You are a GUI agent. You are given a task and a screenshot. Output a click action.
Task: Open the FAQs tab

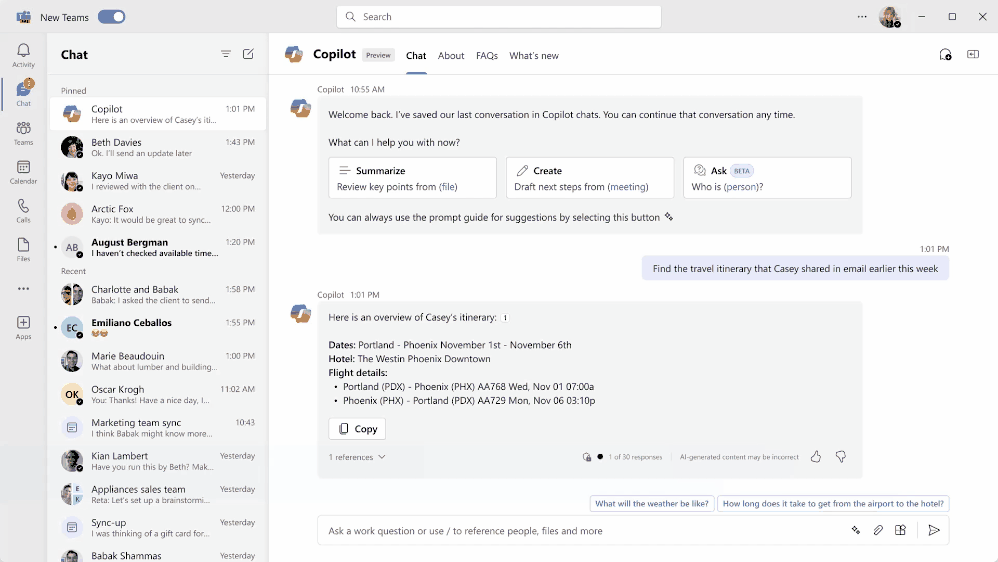[x=487, y=56]
